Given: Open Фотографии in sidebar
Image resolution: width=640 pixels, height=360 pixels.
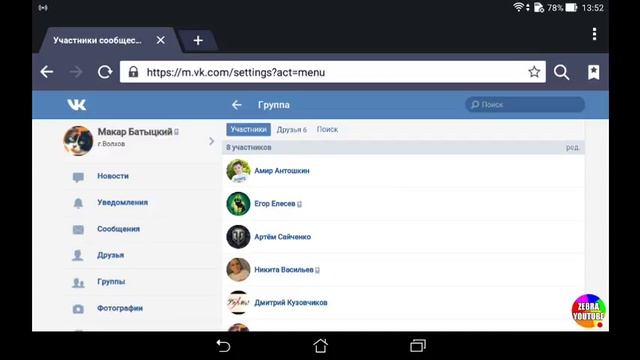Looking at the screenshot, I should pos(120,308).
